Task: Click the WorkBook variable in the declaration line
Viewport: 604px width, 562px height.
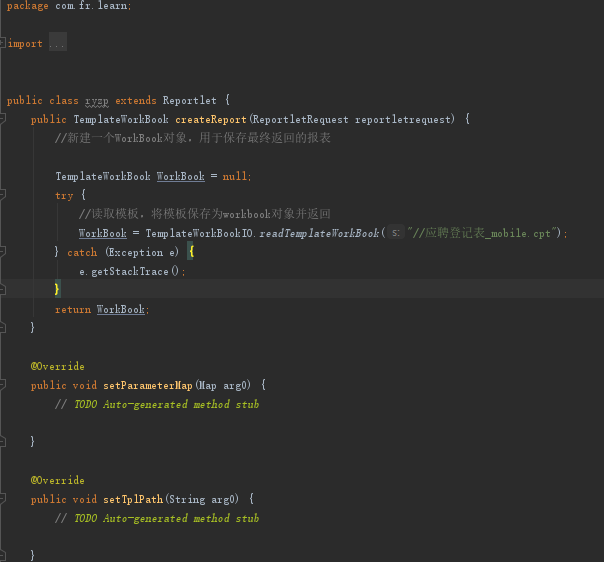Action: (x=181, y=176)
